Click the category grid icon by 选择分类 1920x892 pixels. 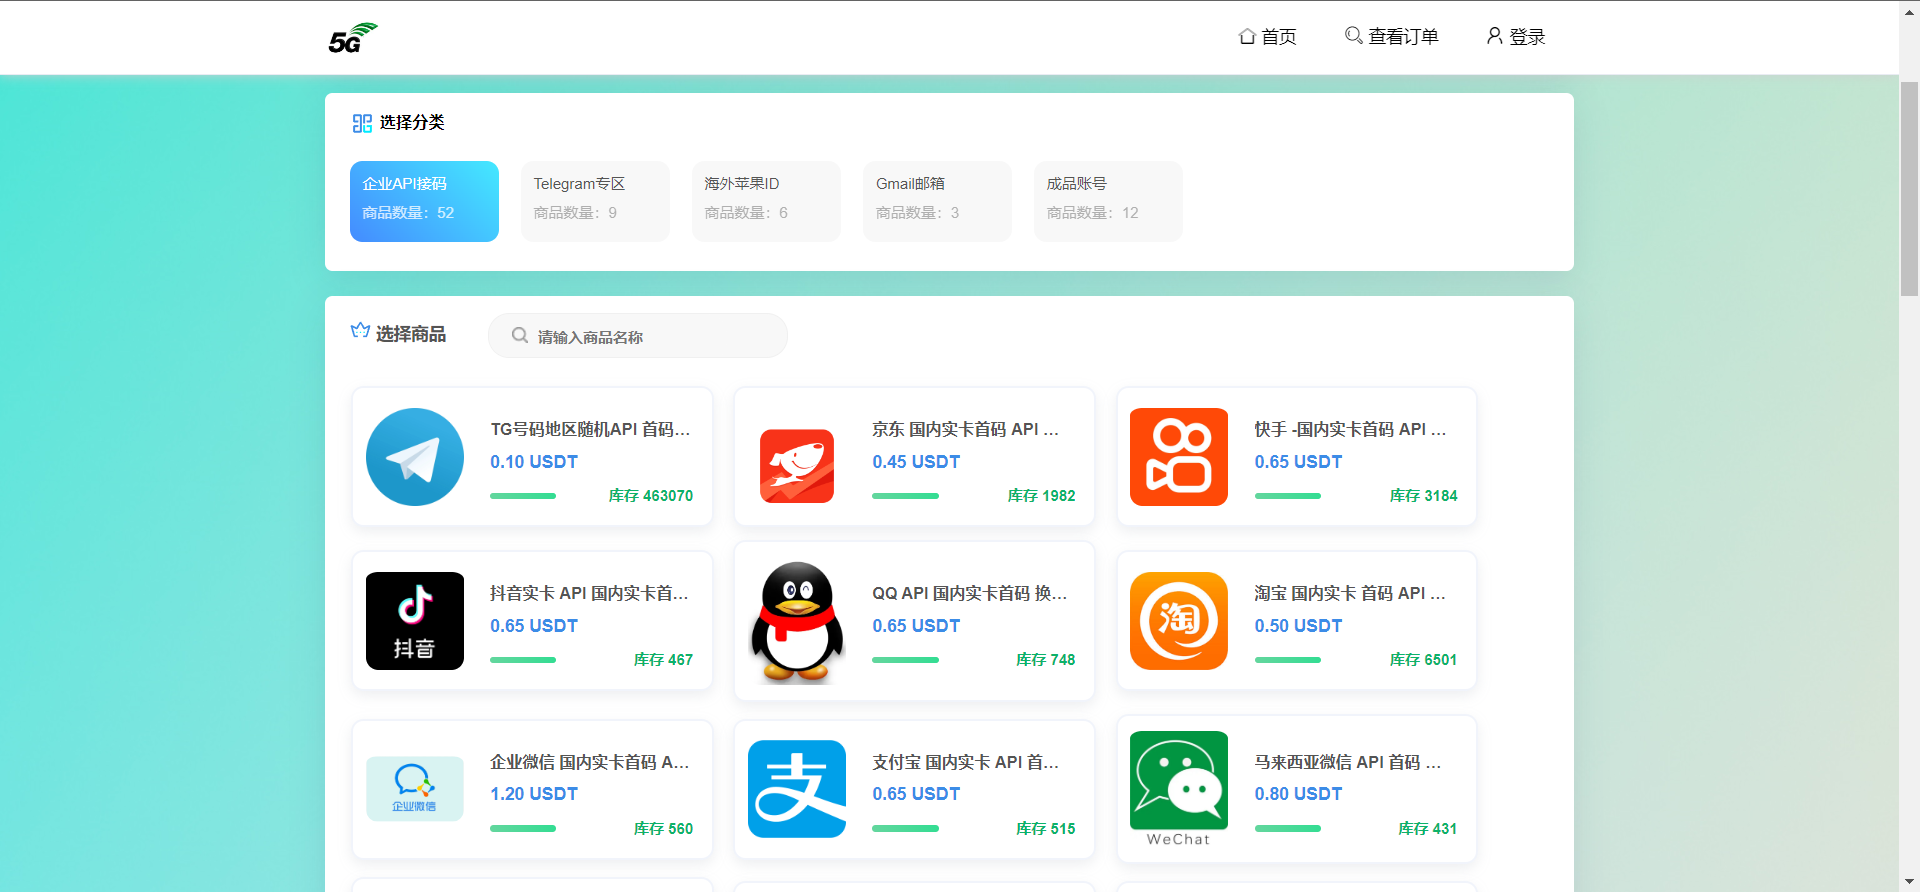click(362, 123)
